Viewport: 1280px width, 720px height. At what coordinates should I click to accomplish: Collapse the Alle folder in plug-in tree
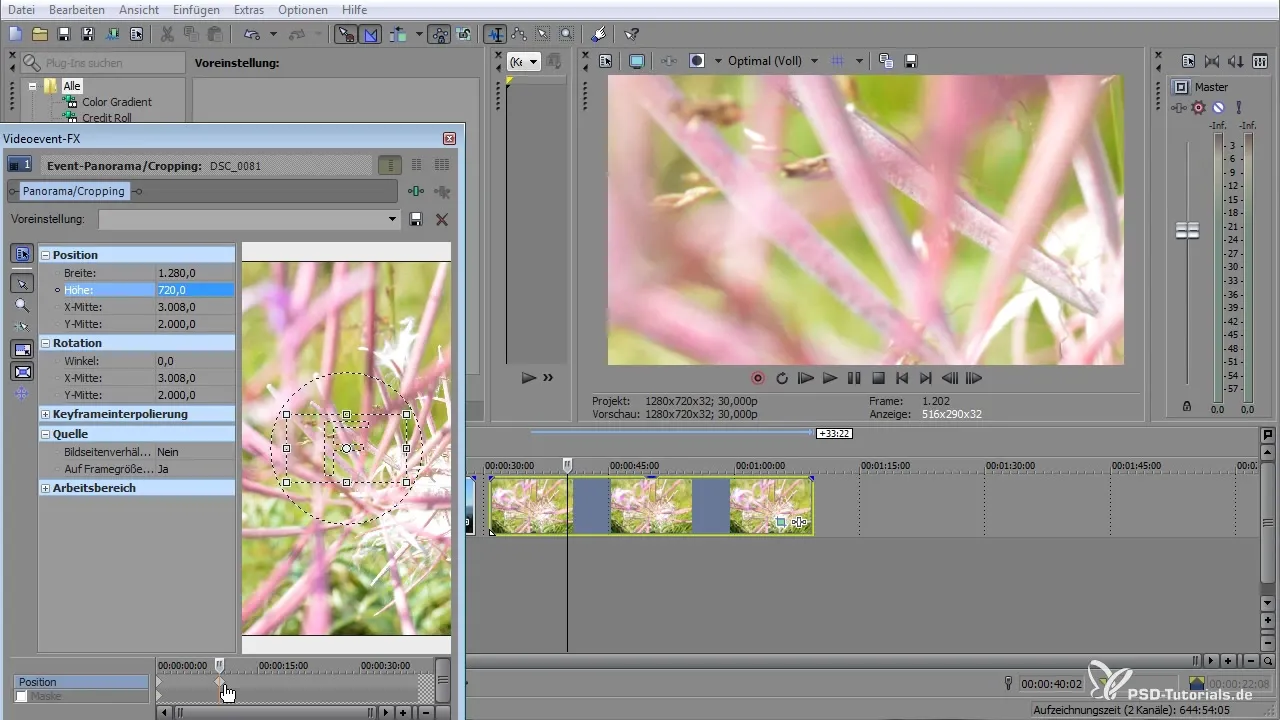pos(33,87)
